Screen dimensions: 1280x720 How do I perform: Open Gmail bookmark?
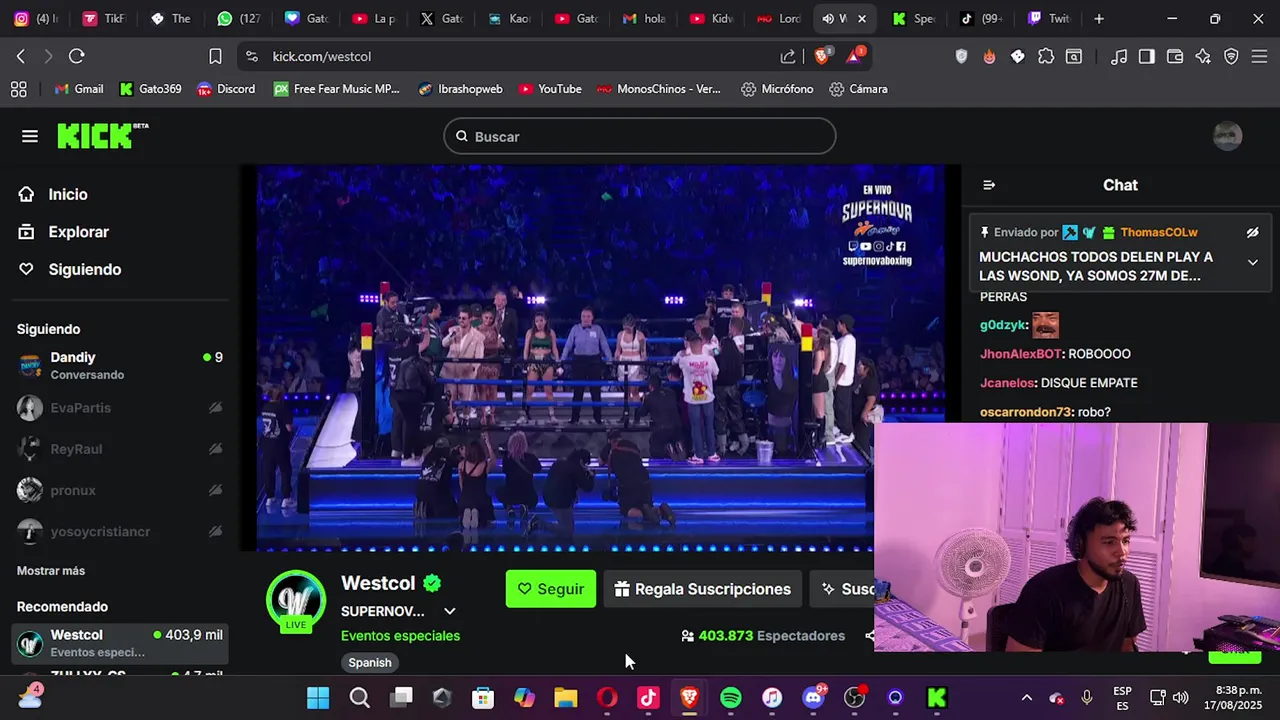[79, 89]
